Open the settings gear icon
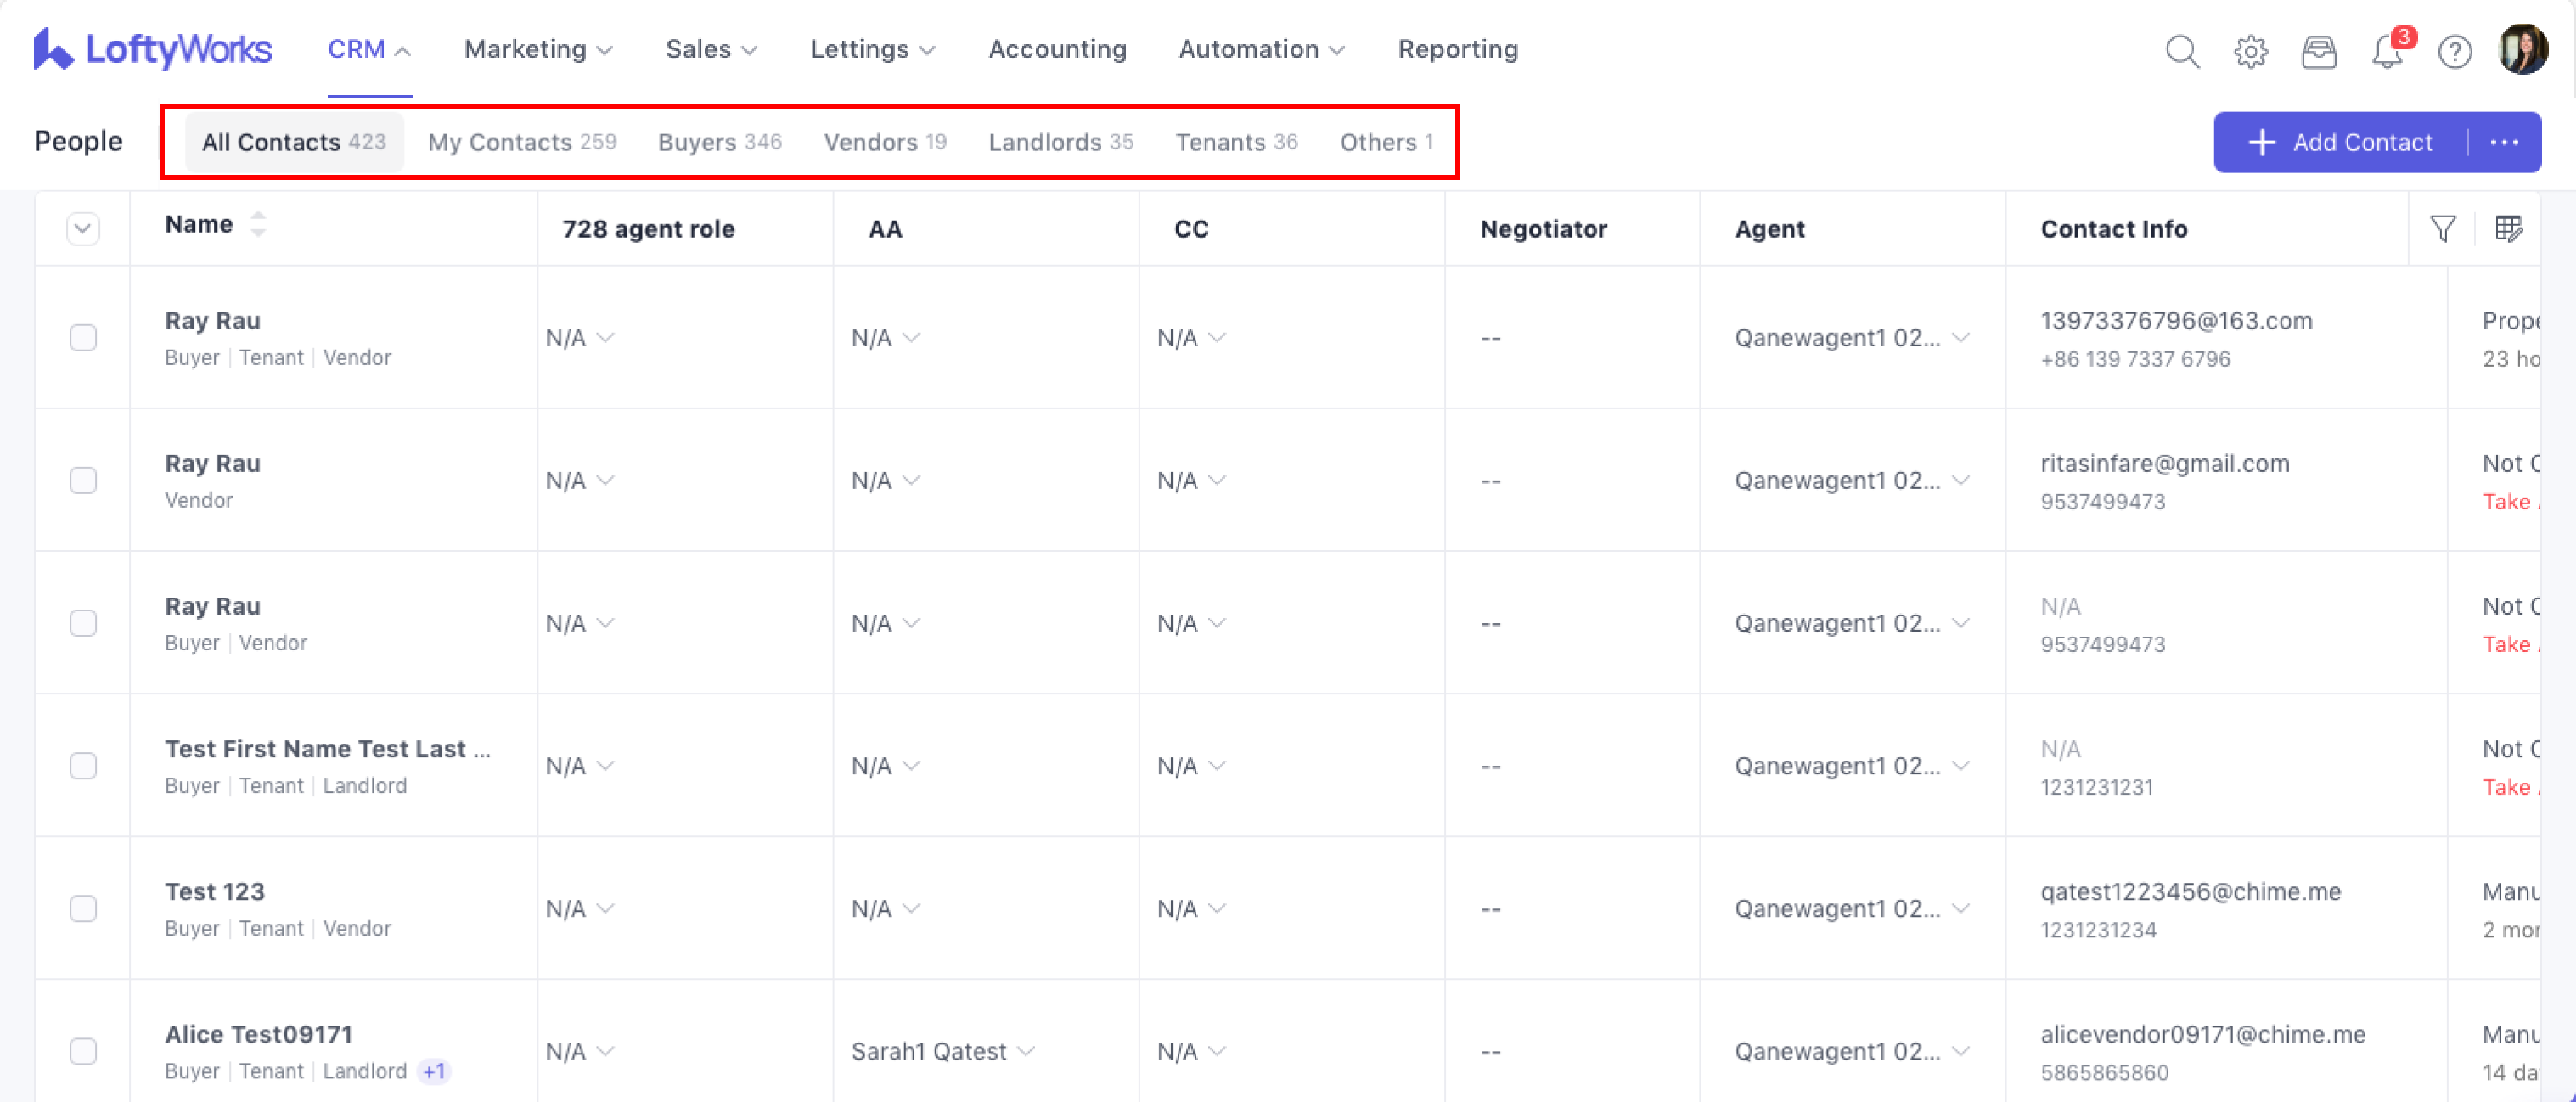The height and width of the screenshot is (1102, 2576). click(x=2250, y=51)
